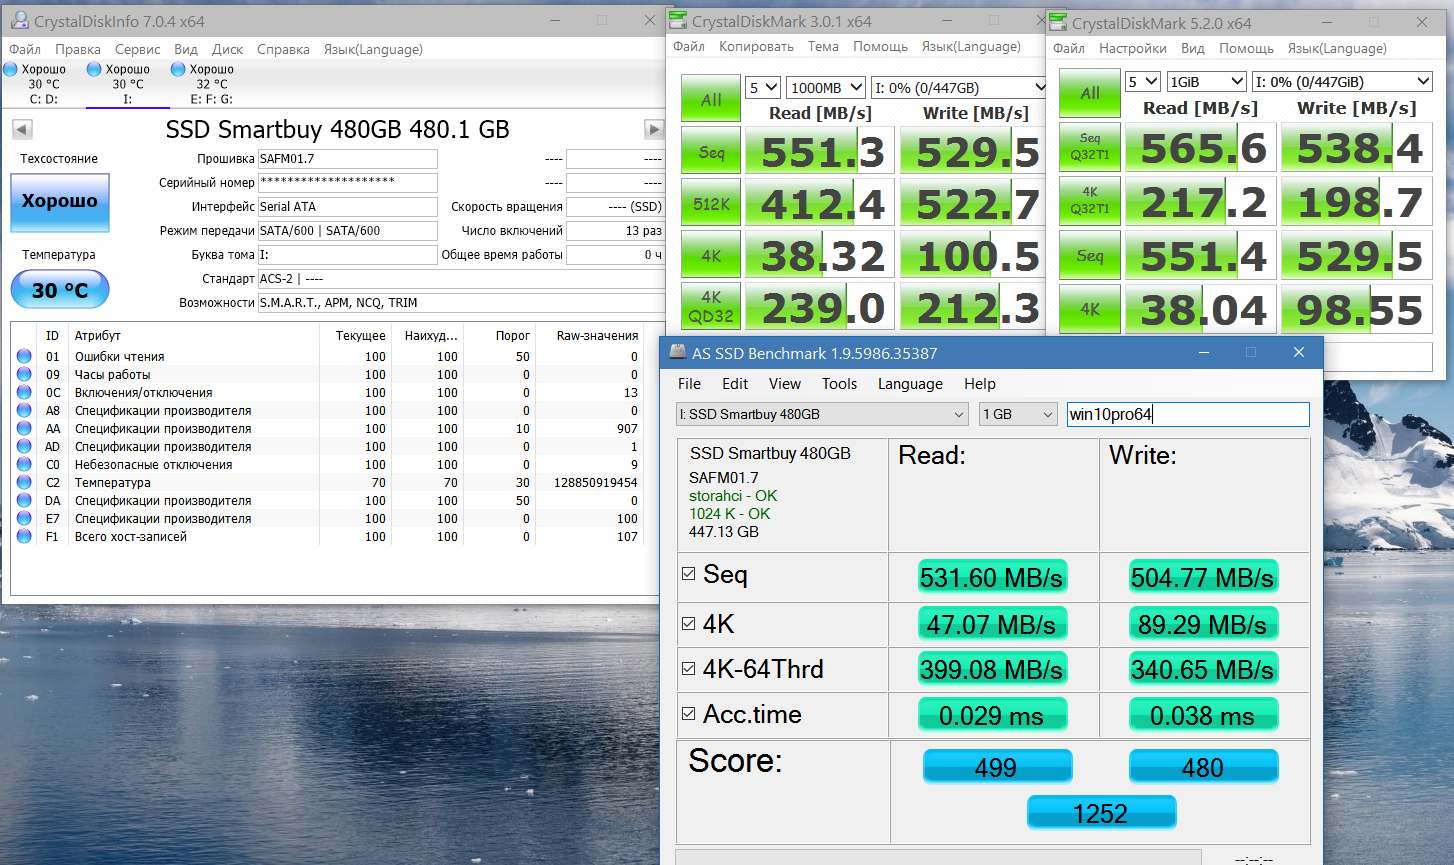This screenshot has height=865, width=1454.
Task: Toggle the Acc.time test checkbox
Action: tap(688, 714)
